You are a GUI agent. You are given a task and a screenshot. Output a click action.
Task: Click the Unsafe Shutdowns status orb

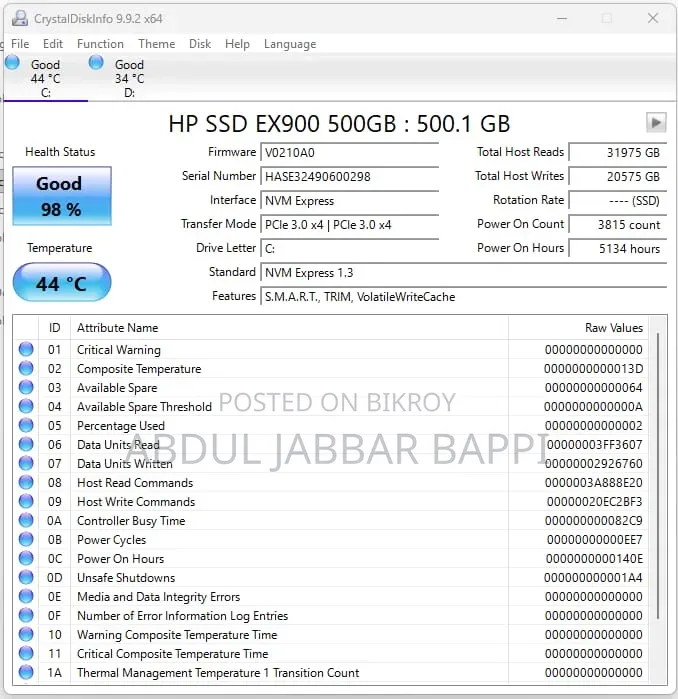[26, 577]
